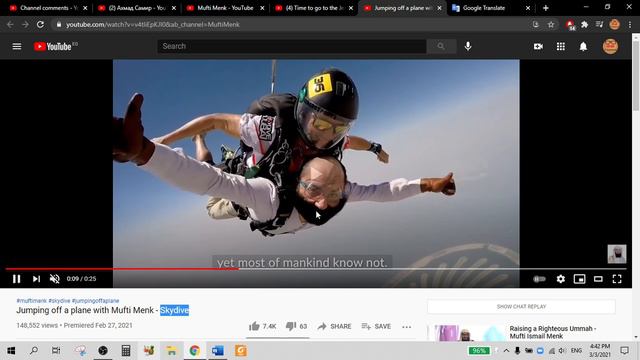Open Calculator from the taskbar
The width and height of the screenshot is (640, 360).
126,351
